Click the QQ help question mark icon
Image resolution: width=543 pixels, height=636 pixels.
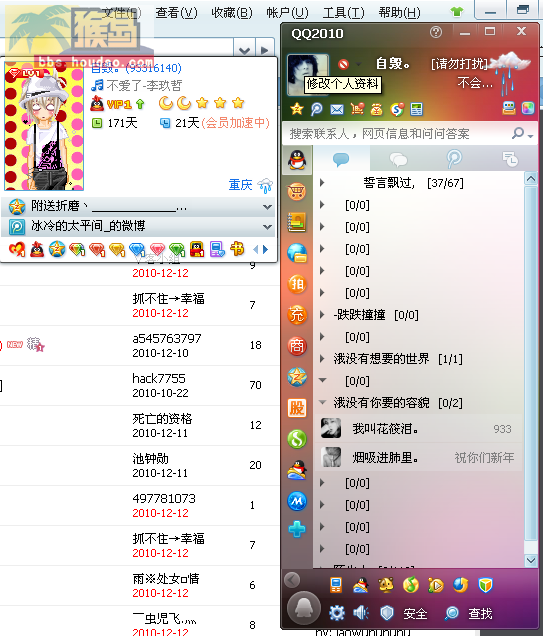pos(436,32)
